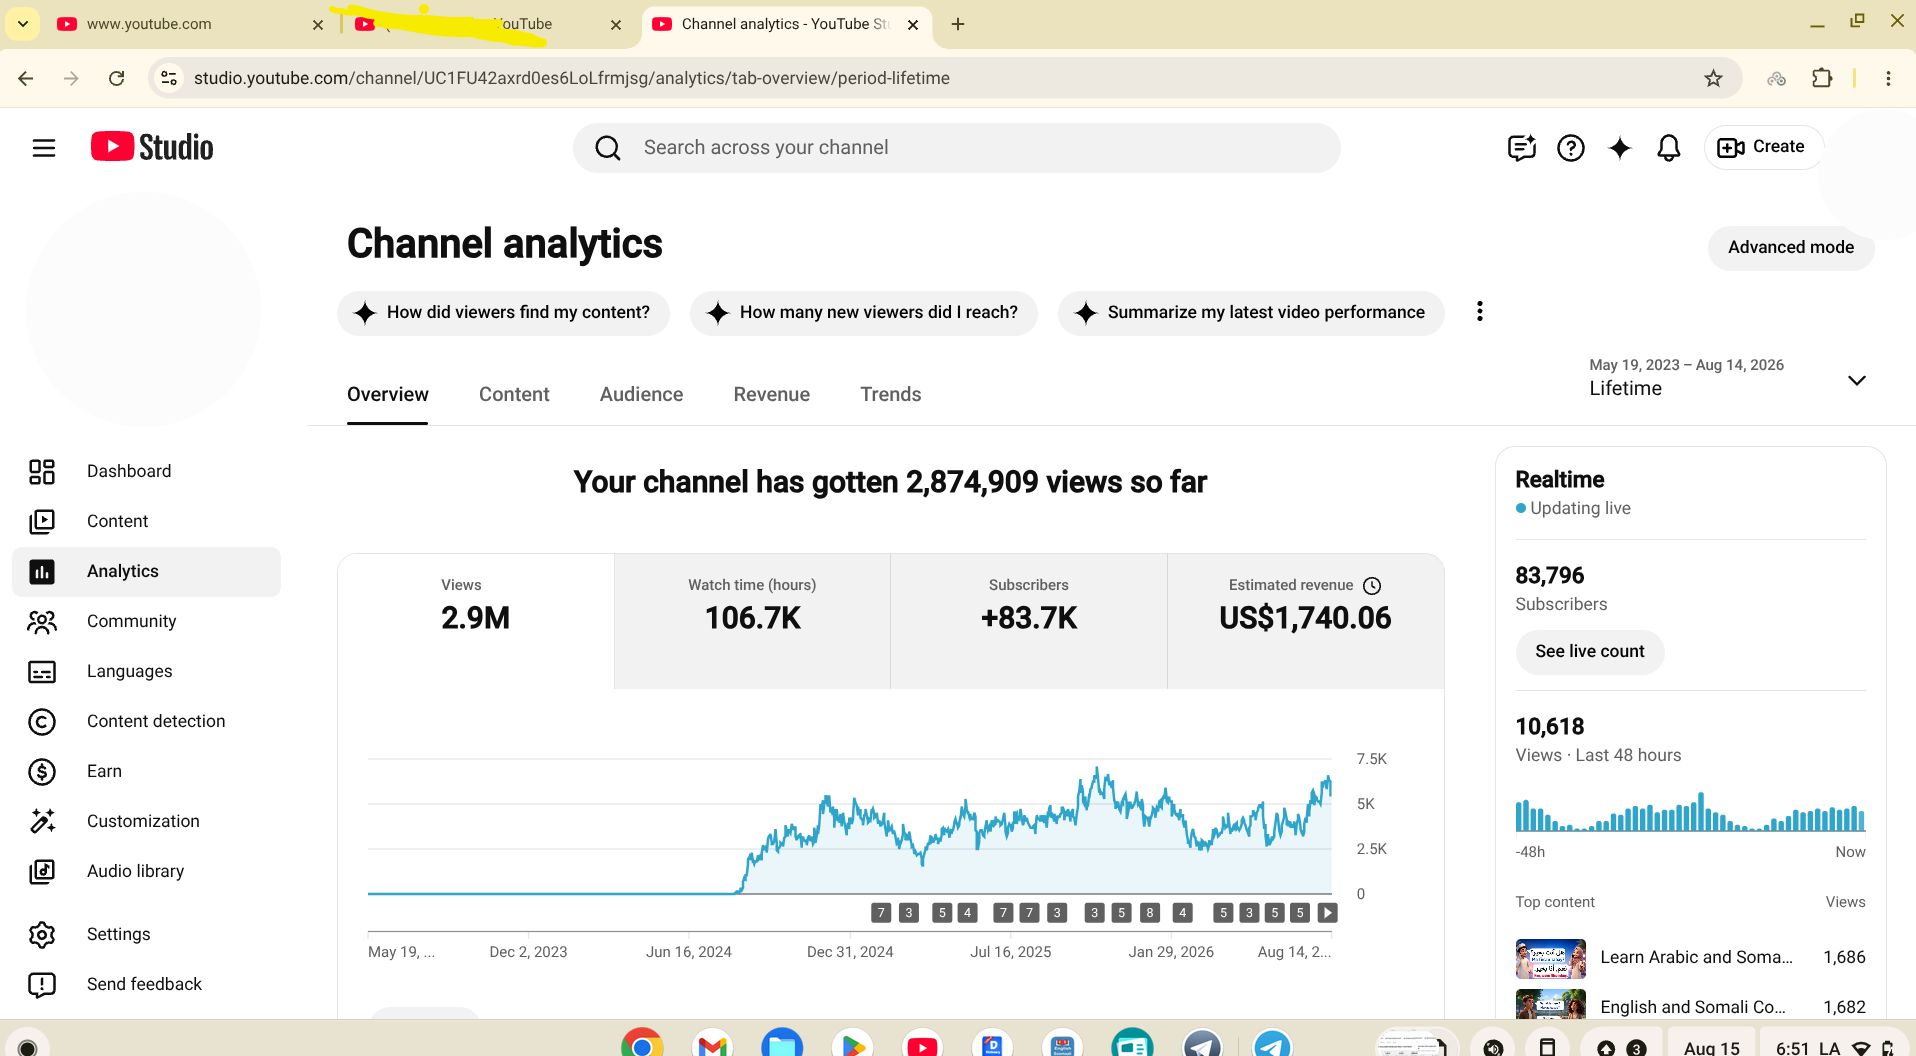1916x1056 pixels.
Task: Open the tab search dropdown
Action: tap(22, 24)
